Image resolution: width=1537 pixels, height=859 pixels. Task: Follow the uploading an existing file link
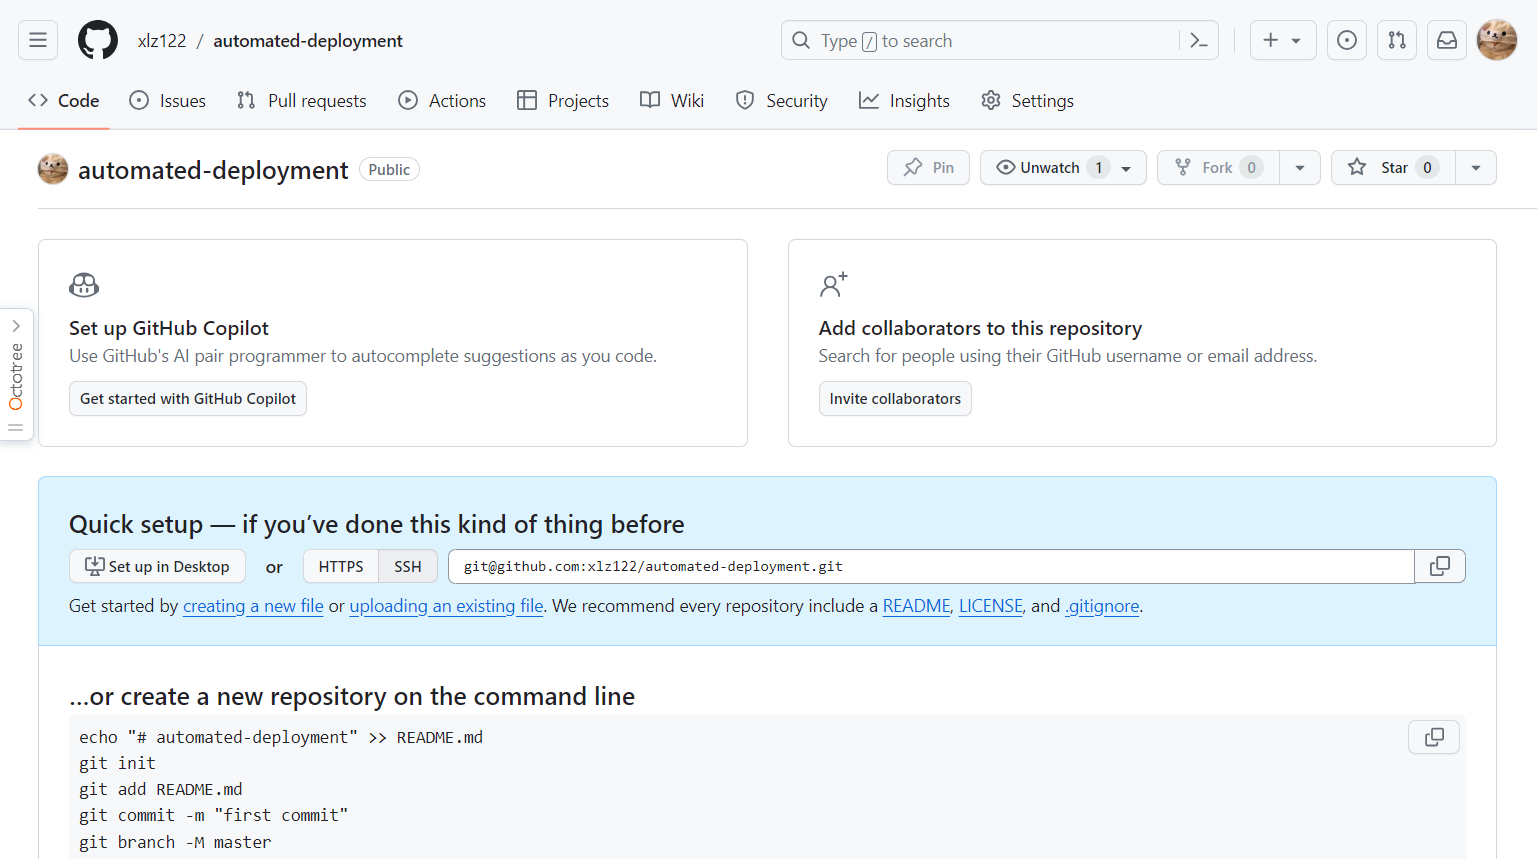pyautogui.click(x=446, y=606)
